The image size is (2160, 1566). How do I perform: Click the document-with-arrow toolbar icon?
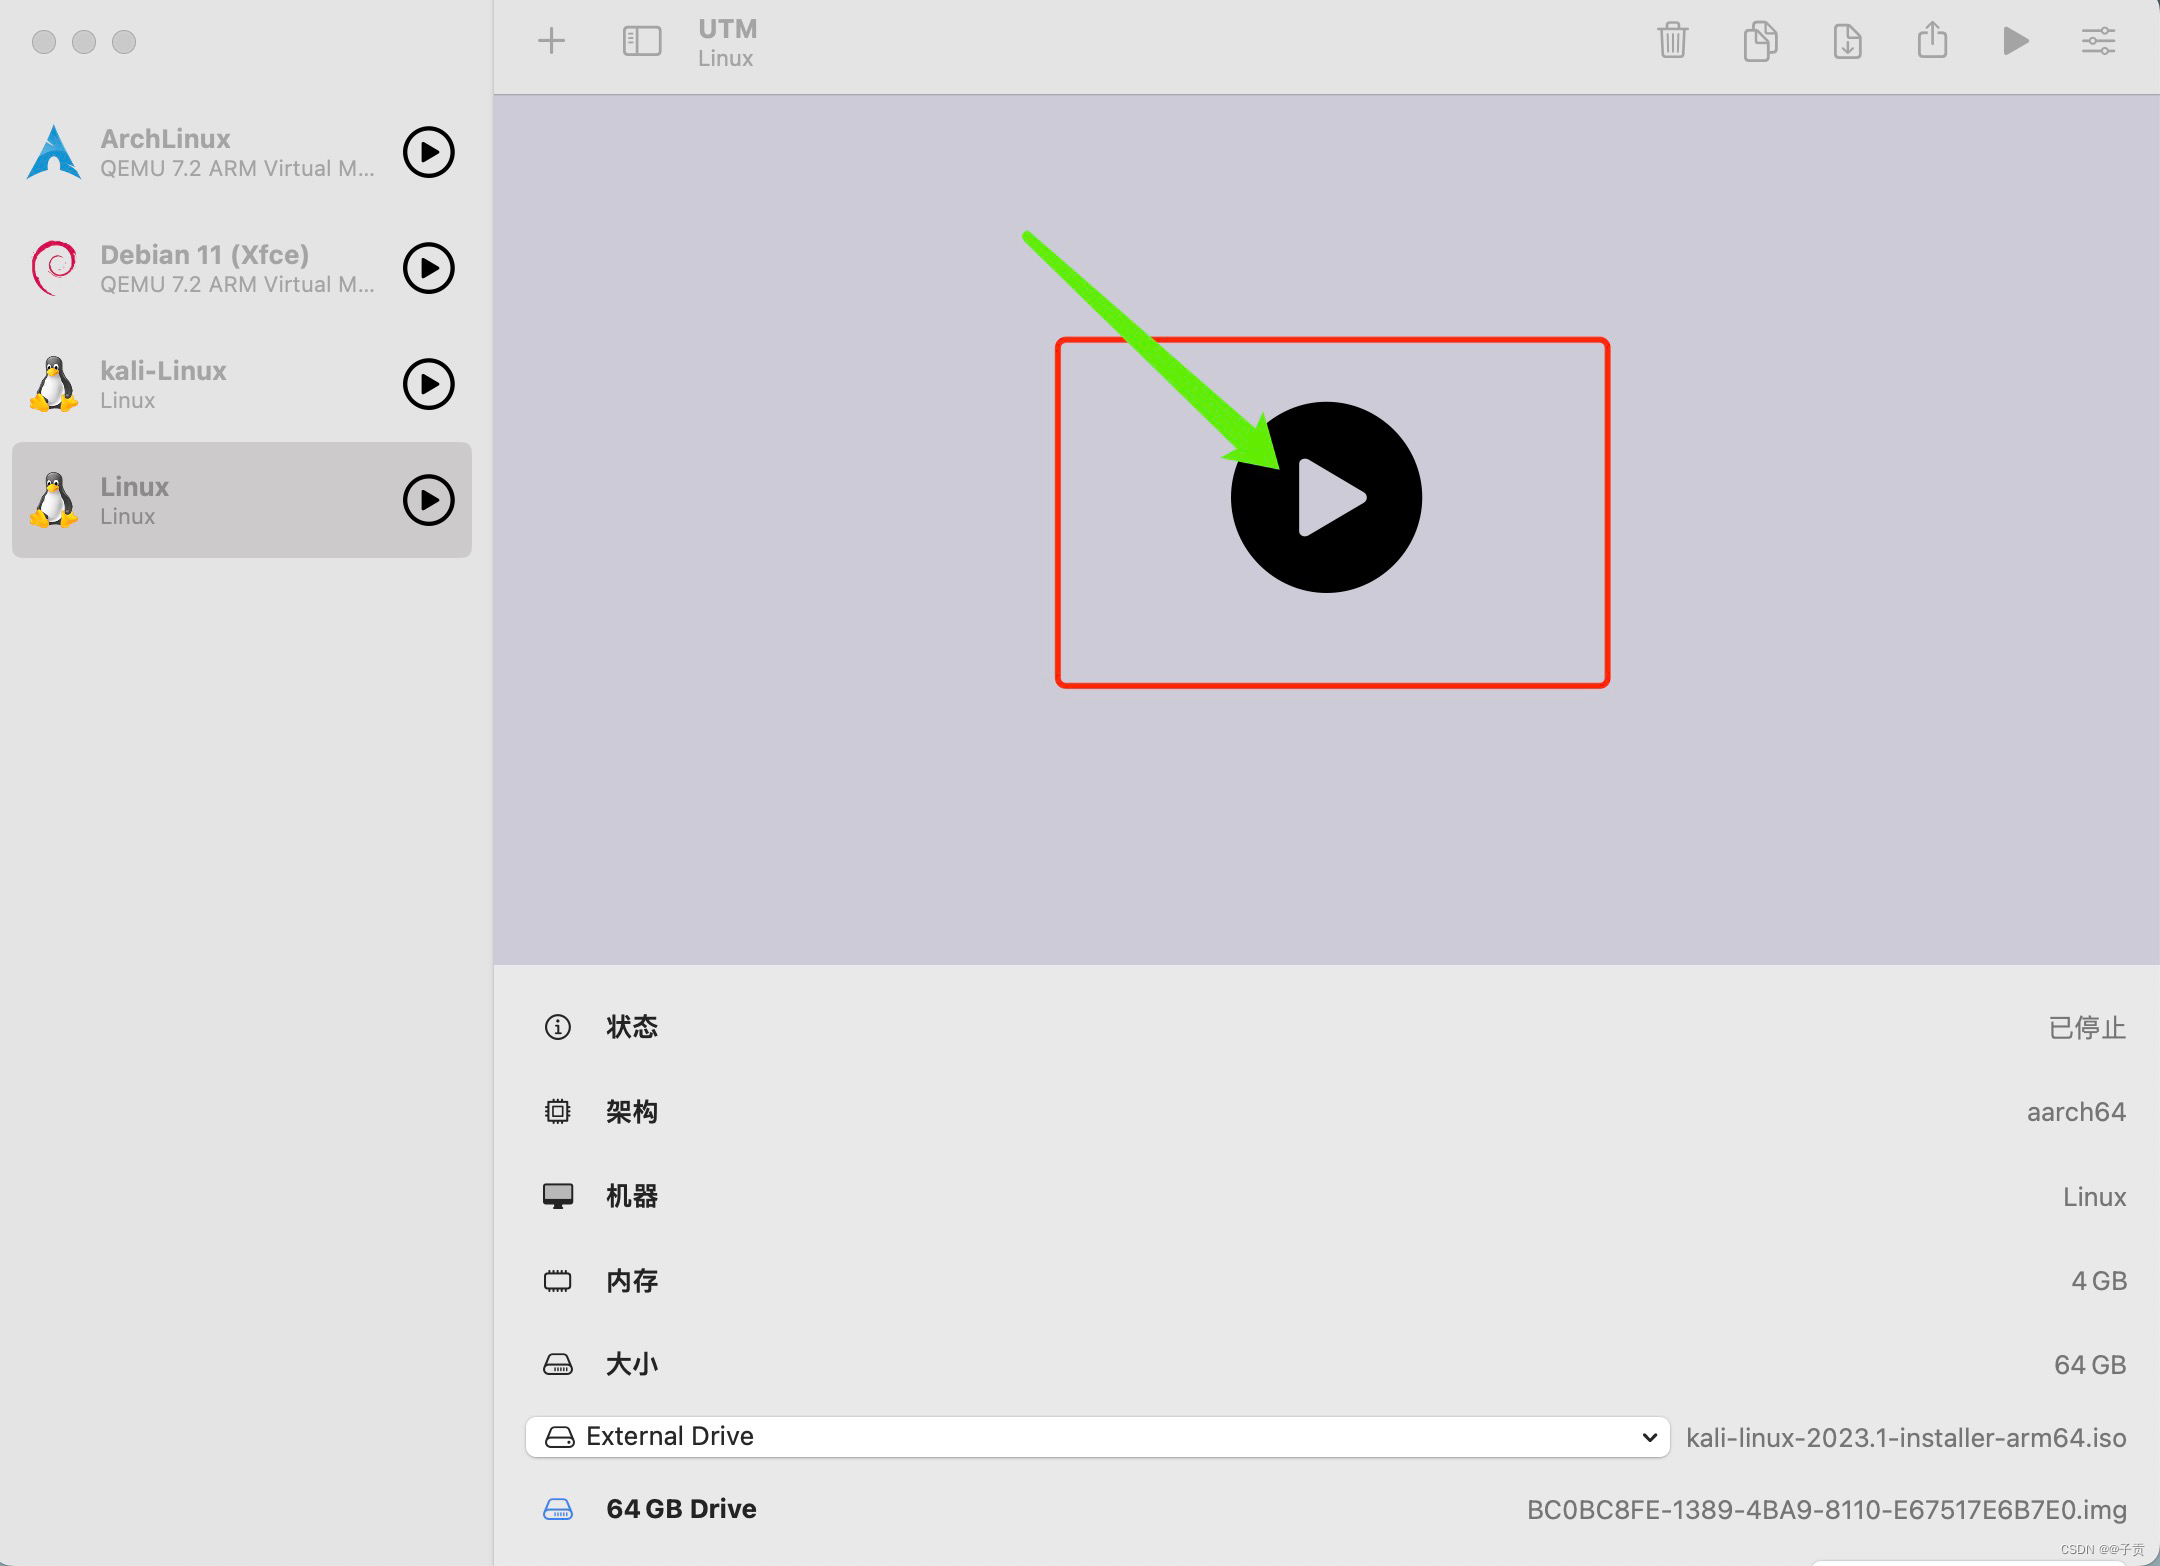1847,41
